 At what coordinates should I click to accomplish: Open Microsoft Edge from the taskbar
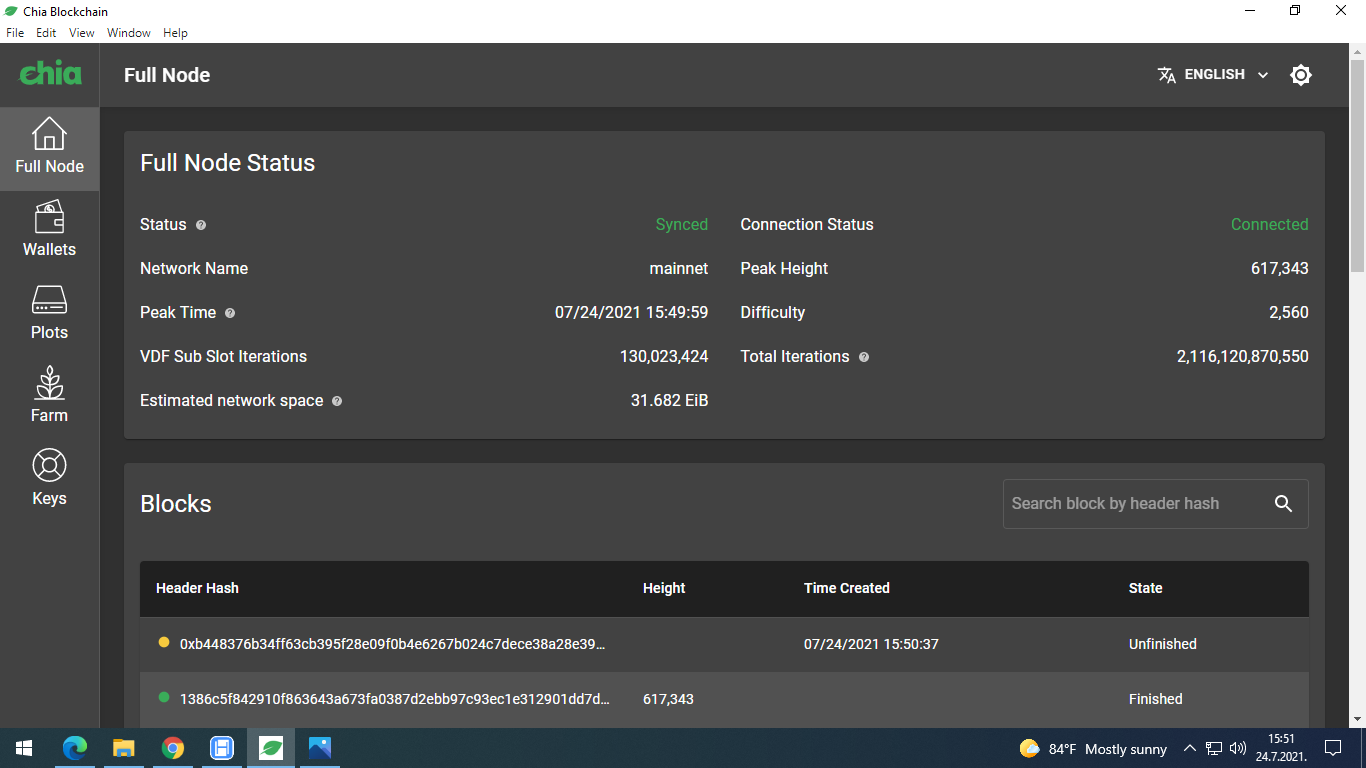pos(75,748)
